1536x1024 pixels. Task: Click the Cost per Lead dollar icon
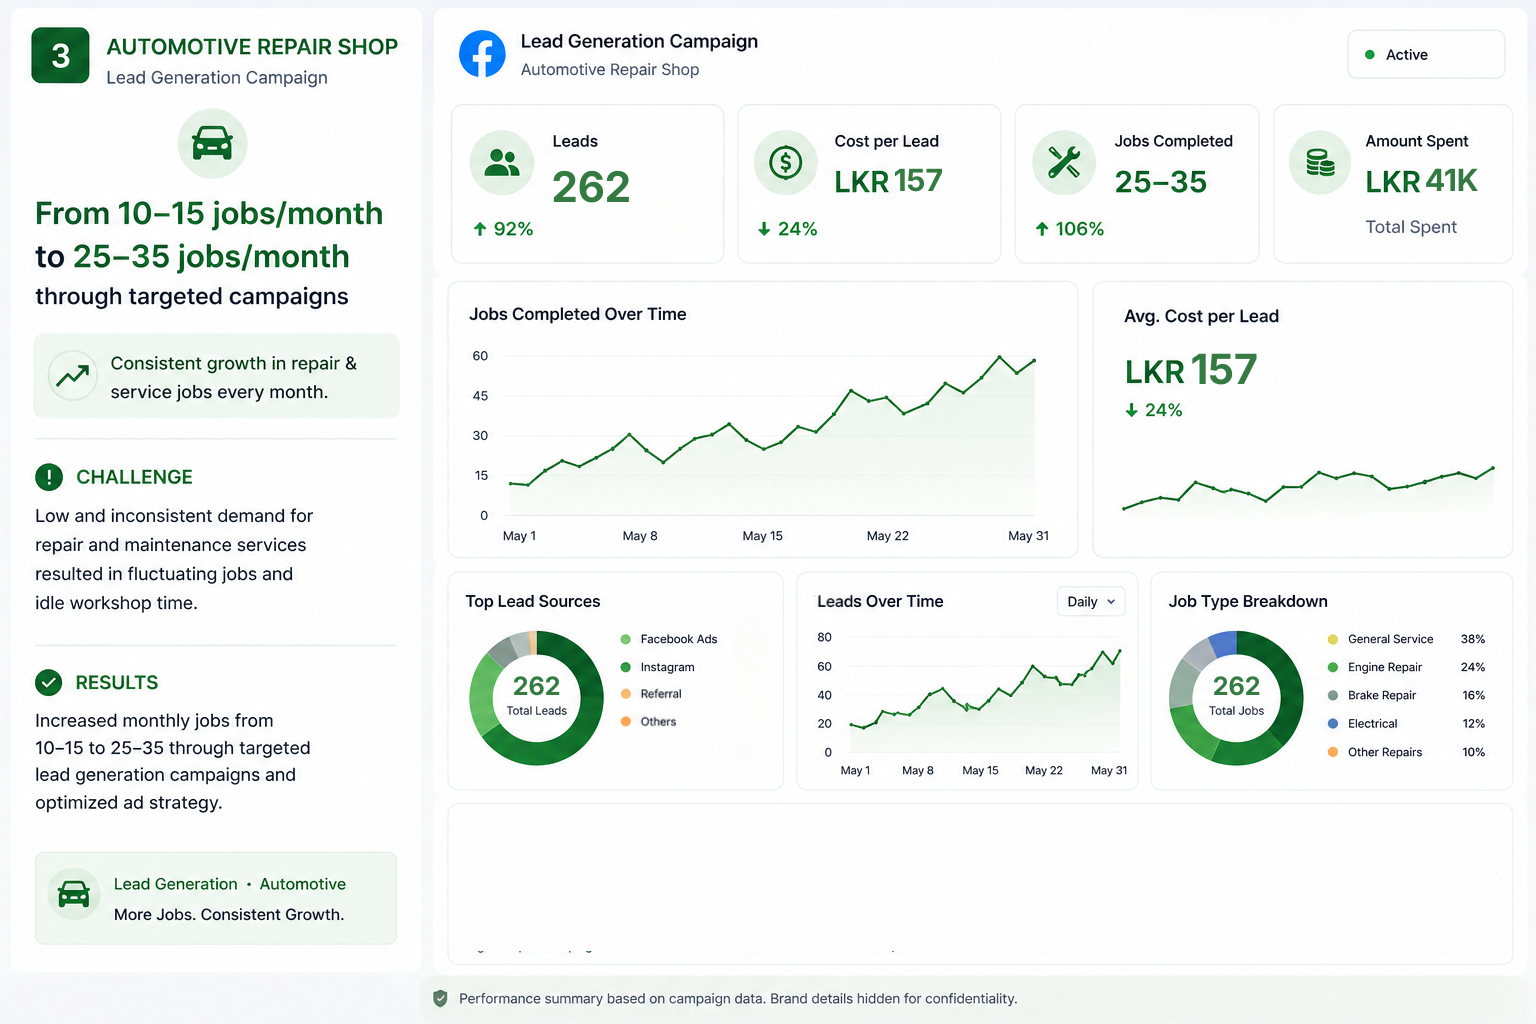786,162
